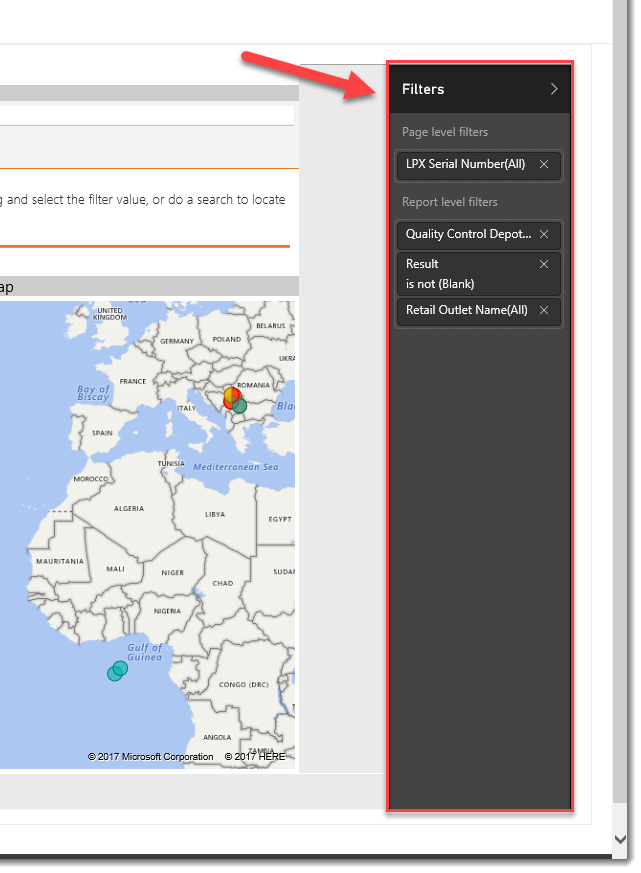Click the ALGERIA label on the map

click(x=129, y=508)
